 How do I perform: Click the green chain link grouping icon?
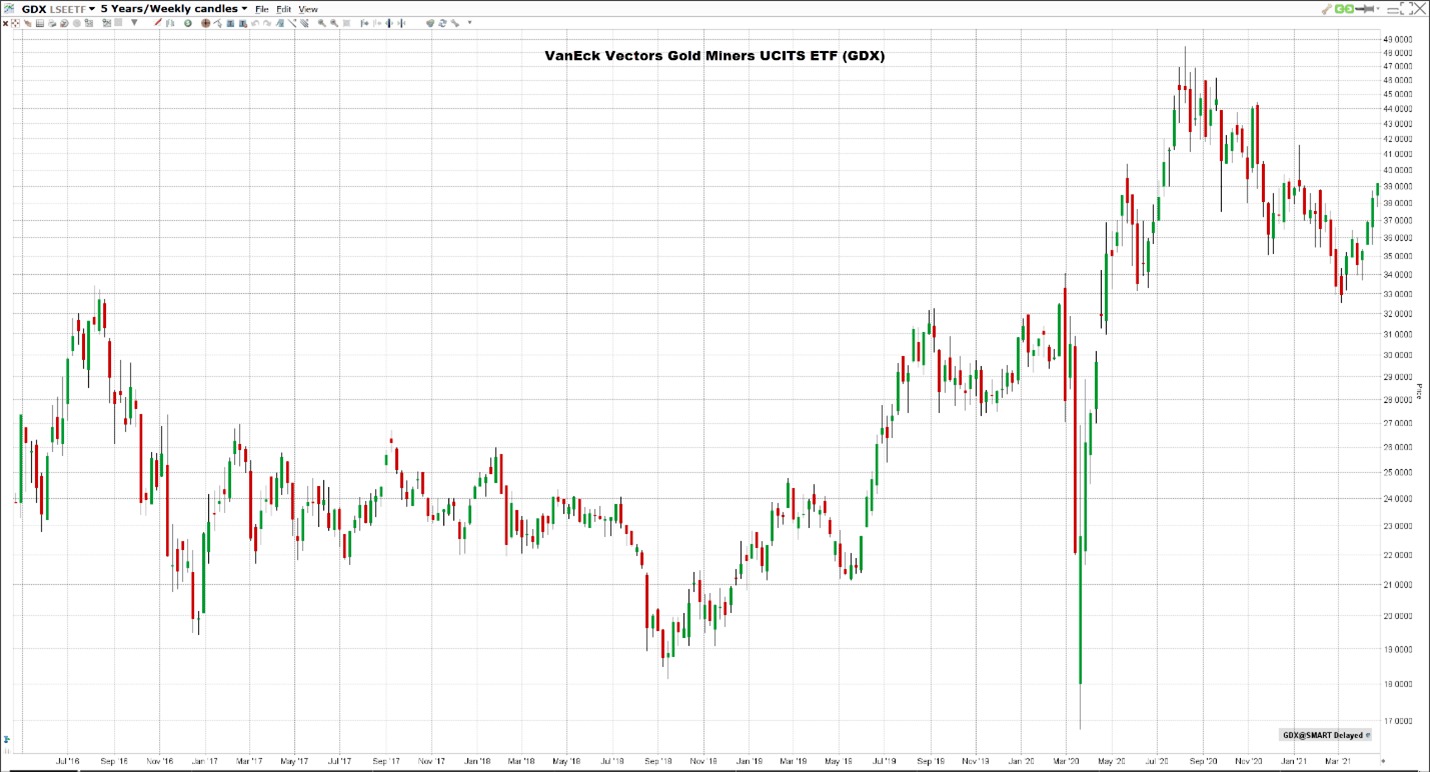click(1344, 9)
